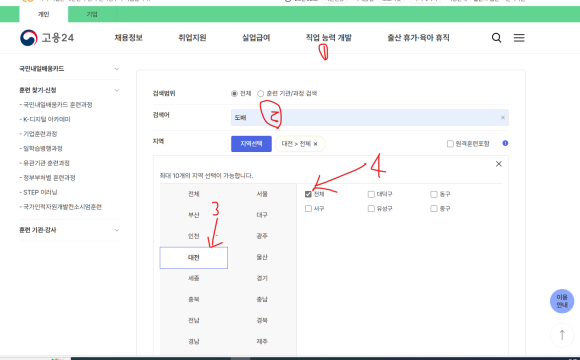Select the 전체 search scope radio
This screenshot has width=580, height=360.
234,94
